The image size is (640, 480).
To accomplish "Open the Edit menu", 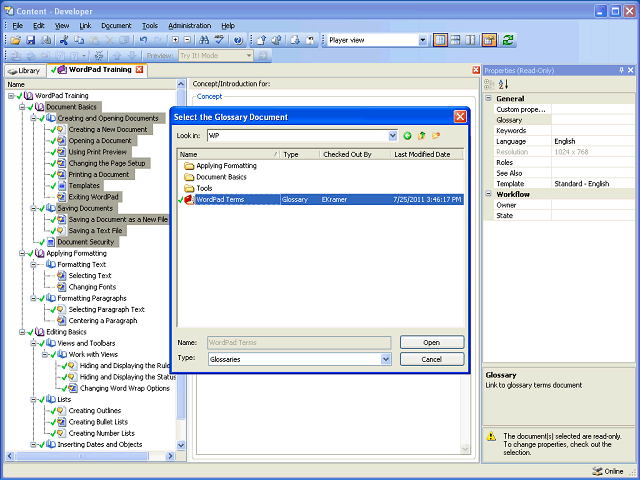I will (39, 26).
